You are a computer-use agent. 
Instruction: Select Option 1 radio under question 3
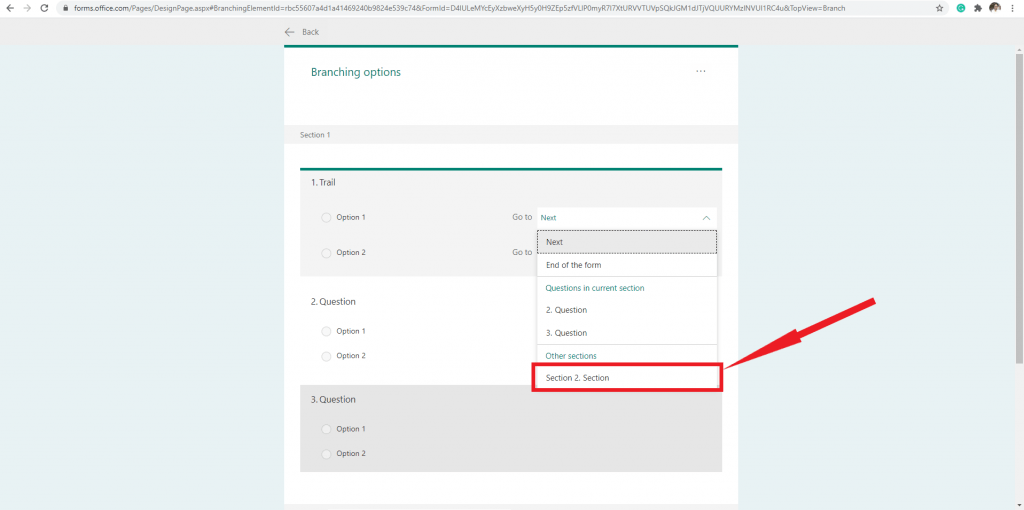[326, 429]
